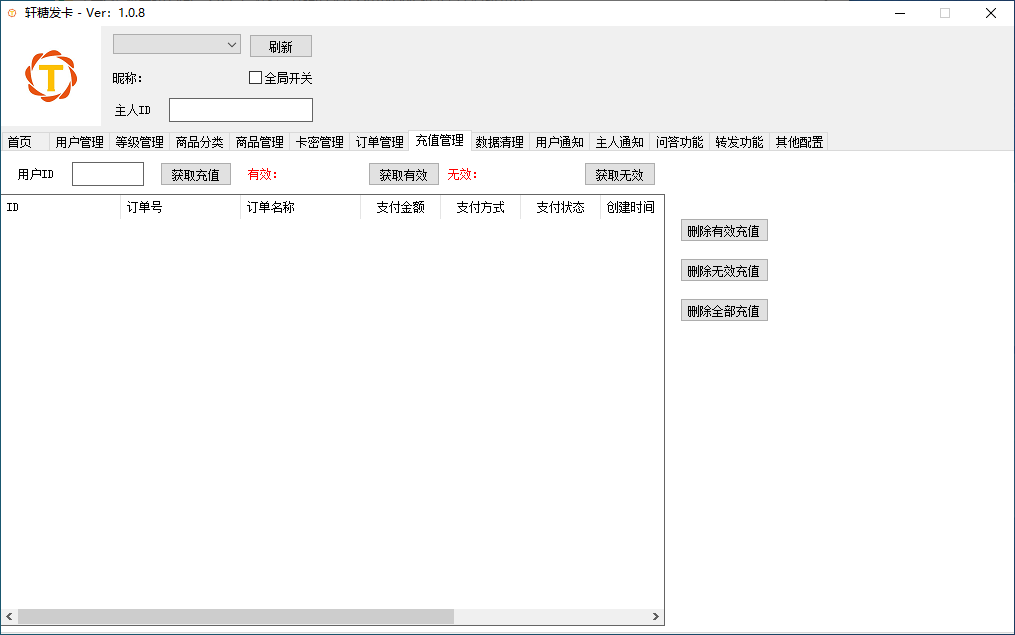The height and width of the screenshot is (635, 1015).
Task: Click the 获取有效 button
Action: [x=404, y=175]
